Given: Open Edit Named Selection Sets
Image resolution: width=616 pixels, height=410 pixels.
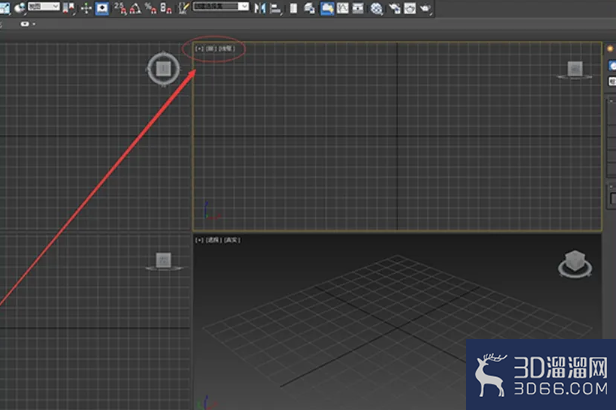Looking at the screenshot, I should (x=183, y=8).
